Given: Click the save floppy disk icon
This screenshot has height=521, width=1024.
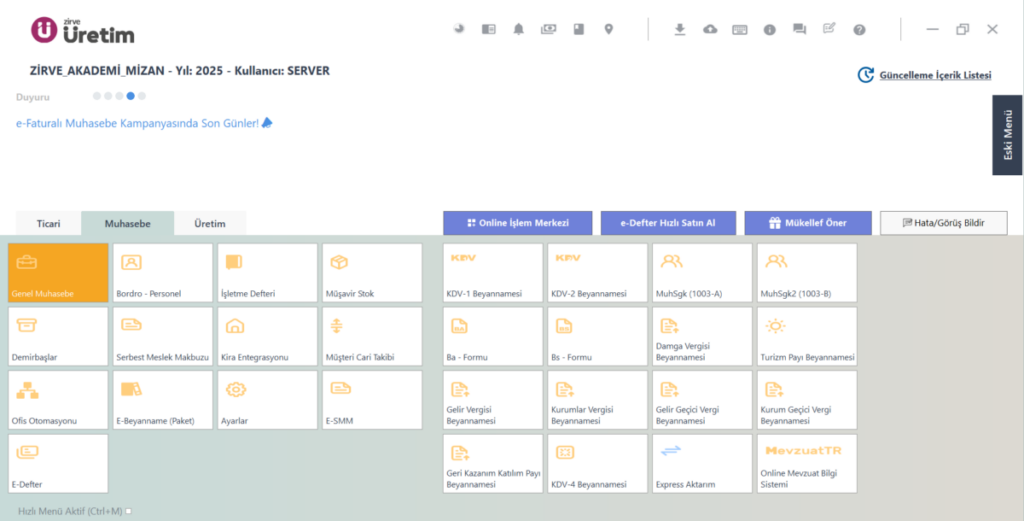Looking at the screenshot, I should click(579, 29).
